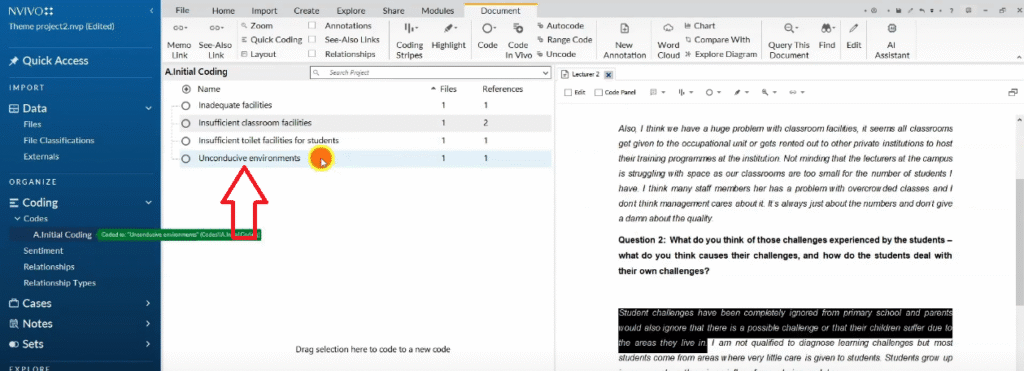Image resolution: width=1024 pixels, height=371 pixels.
Task: Open the See-Also Link tool
Action: click(x=215, y=40)
